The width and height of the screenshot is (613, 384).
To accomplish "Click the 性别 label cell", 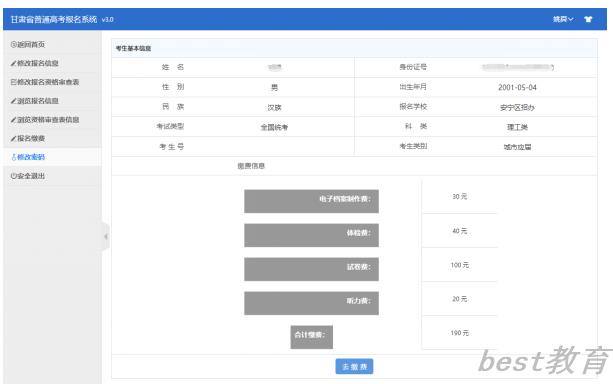I will tap(172, 87).
